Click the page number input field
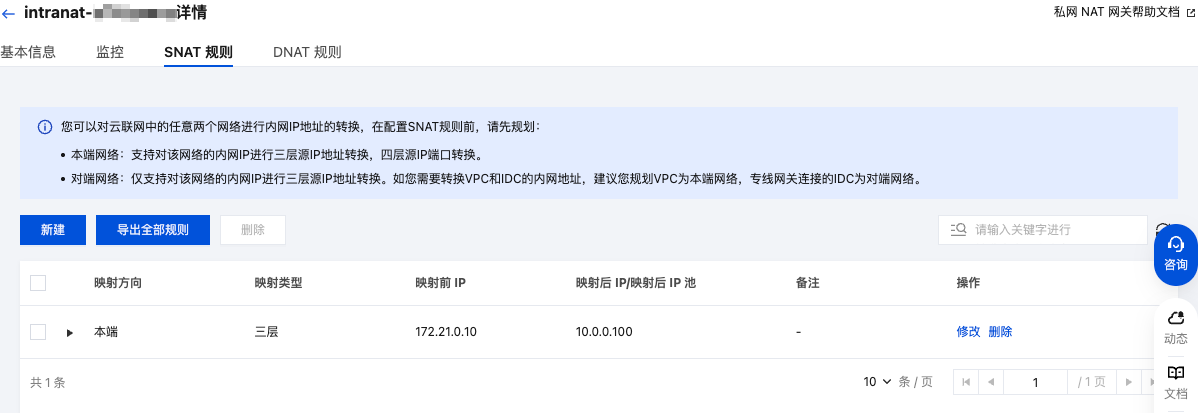This screenshot has width=1198, height=413. (1036, 382)
